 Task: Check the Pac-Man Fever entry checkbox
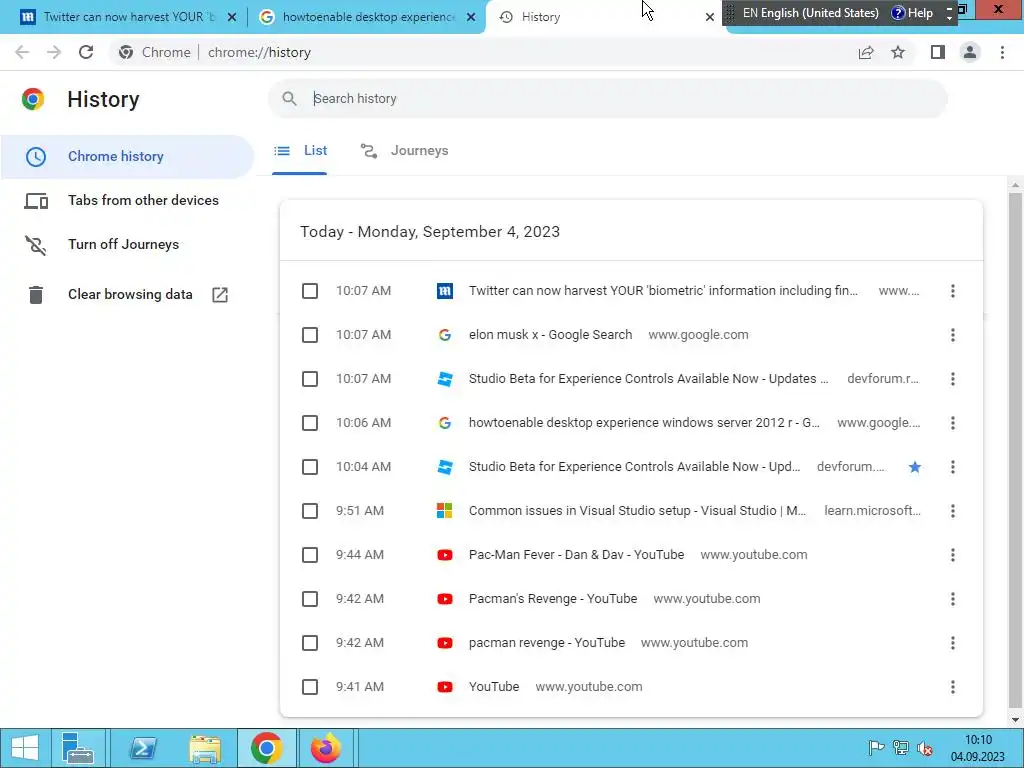pos(310,555)
